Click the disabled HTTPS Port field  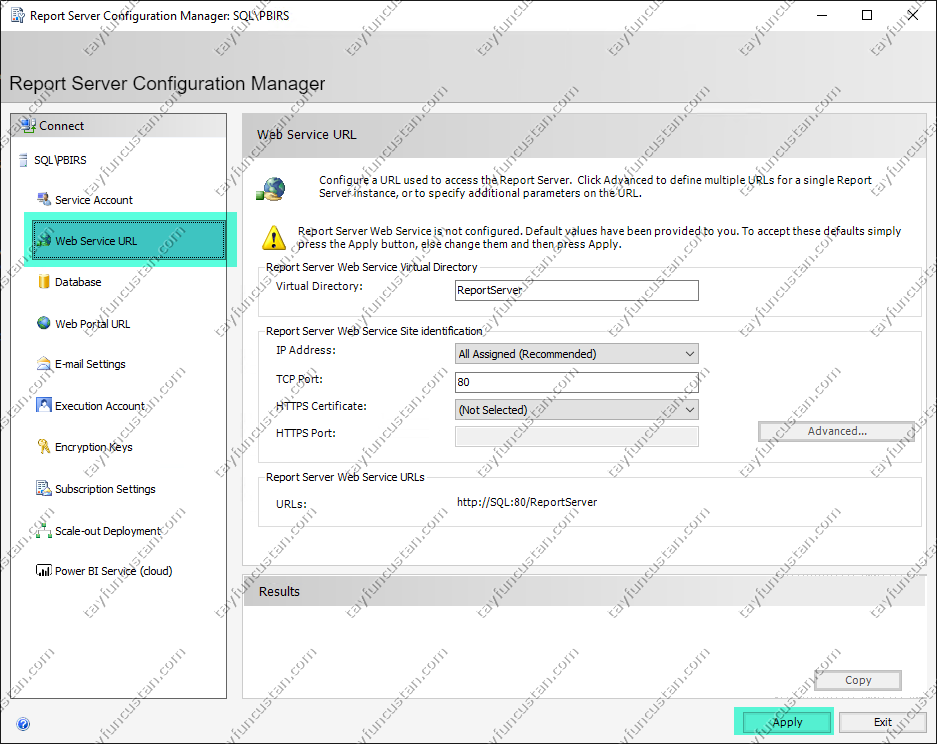[x=577, y=436]
